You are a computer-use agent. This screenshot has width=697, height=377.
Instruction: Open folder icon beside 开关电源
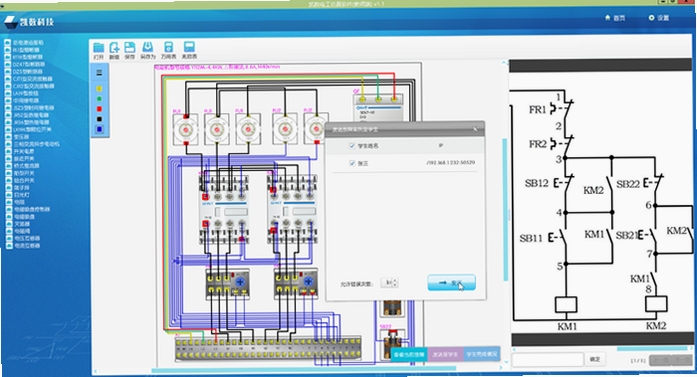[x=8, y=151]
